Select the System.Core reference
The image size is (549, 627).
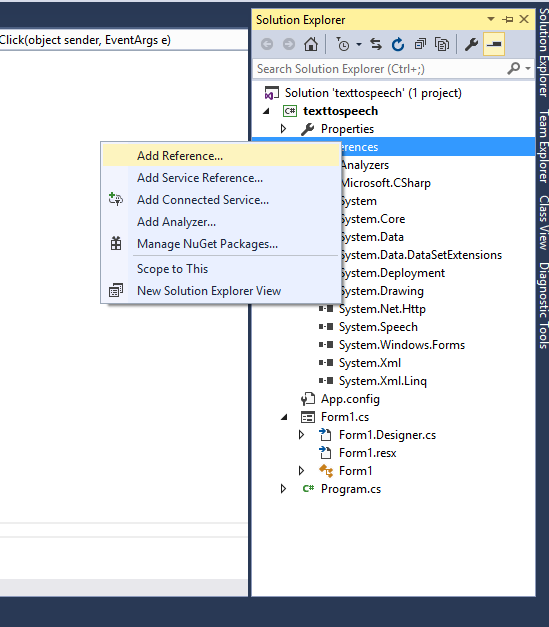373,219
